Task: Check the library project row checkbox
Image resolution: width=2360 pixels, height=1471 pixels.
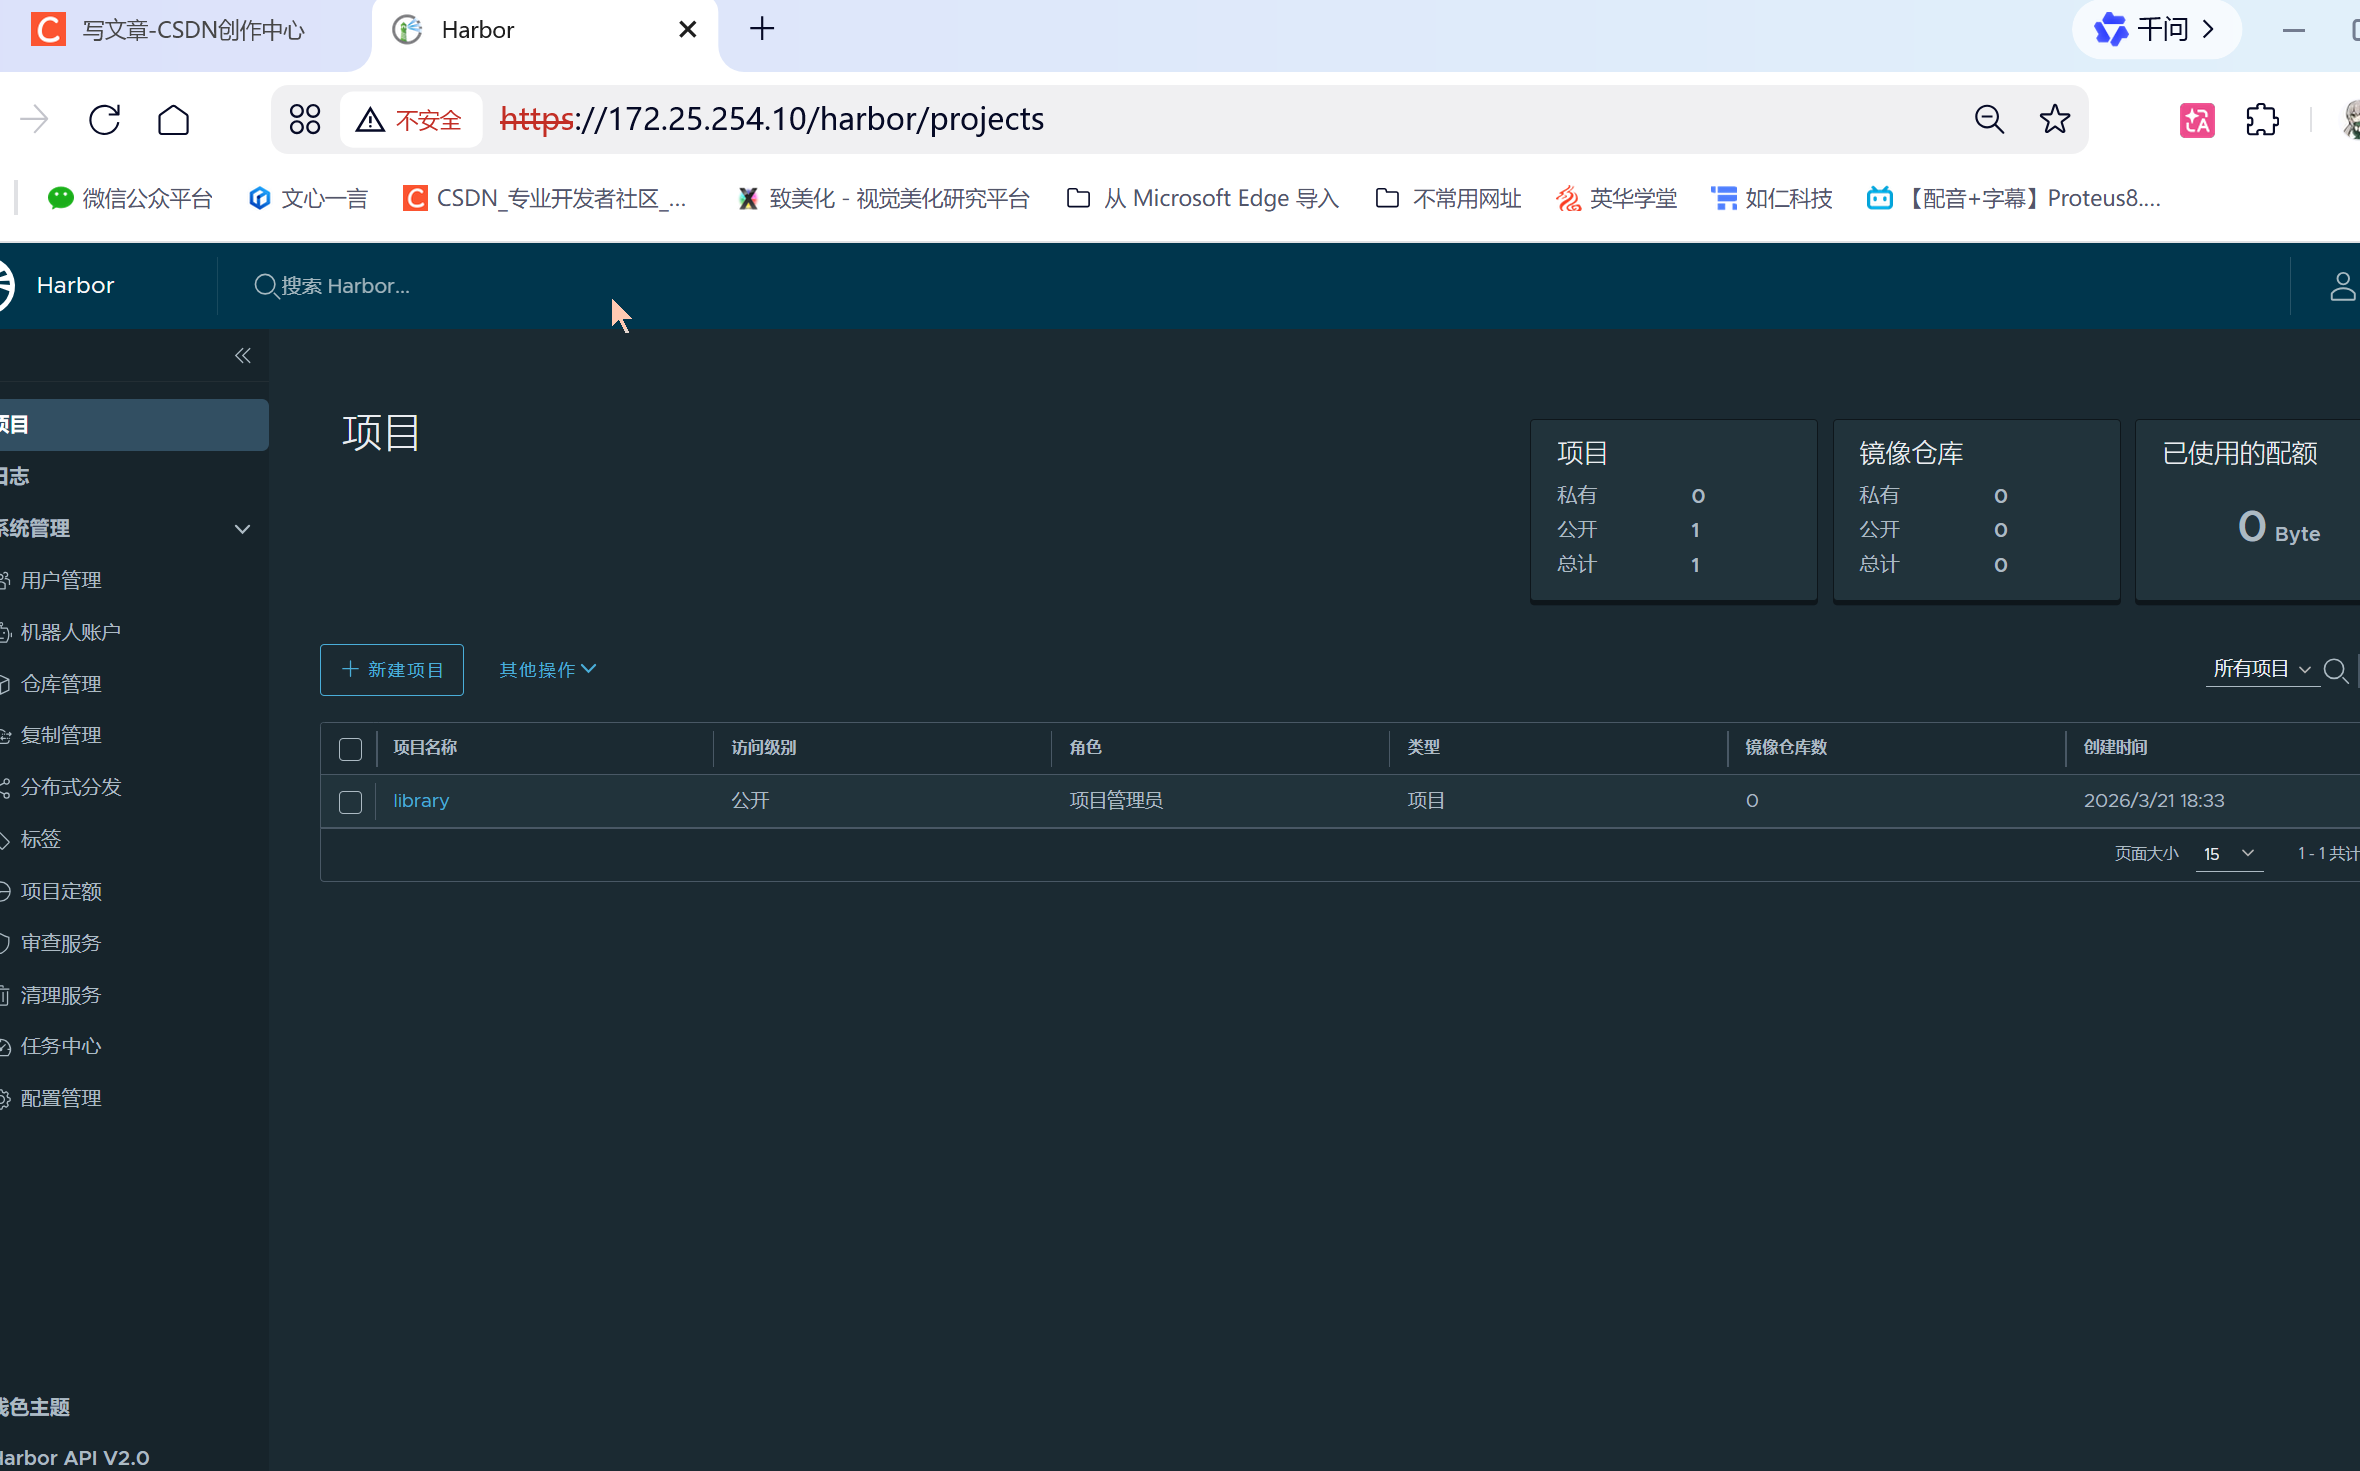Action: coord(350,802)
